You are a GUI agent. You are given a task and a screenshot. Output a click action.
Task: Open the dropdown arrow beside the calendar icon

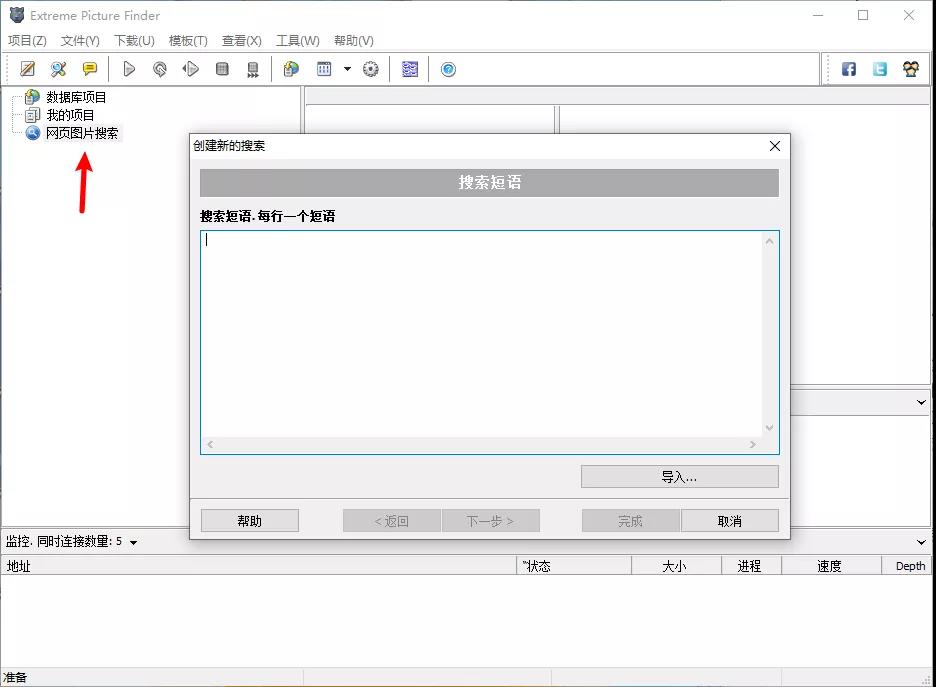(x=347, y=69)
